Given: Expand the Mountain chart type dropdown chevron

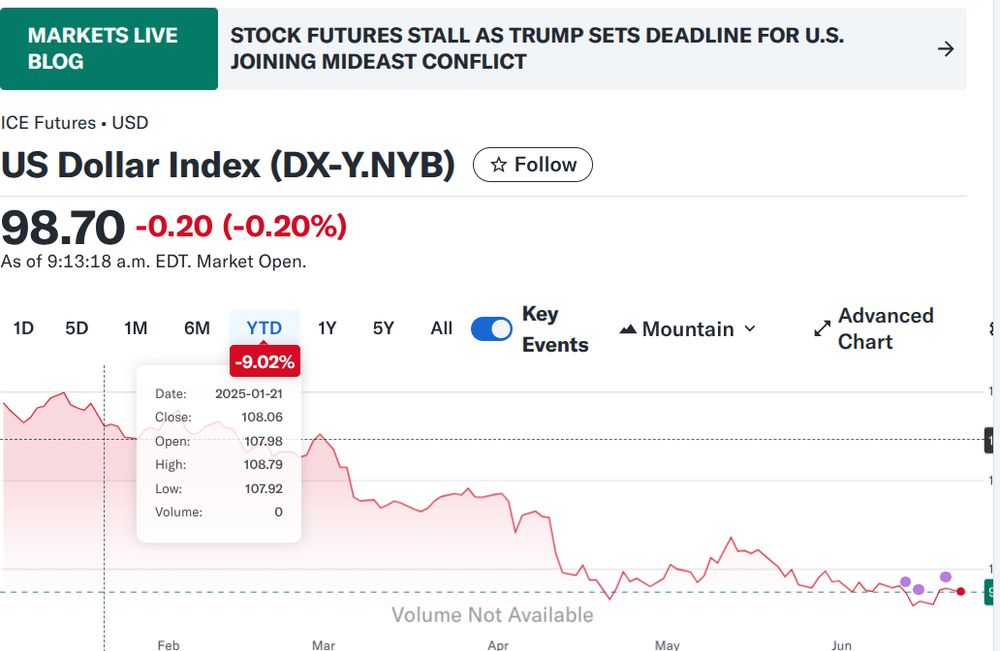Looking at the screenshot, I should point(750,329).
